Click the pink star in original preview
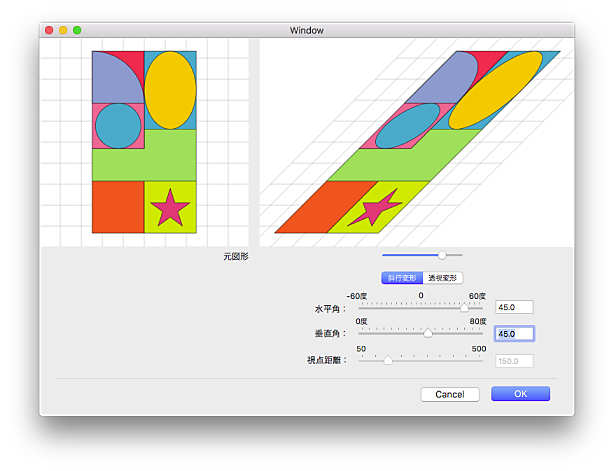The image size is (613, 471). pos(171,207)
